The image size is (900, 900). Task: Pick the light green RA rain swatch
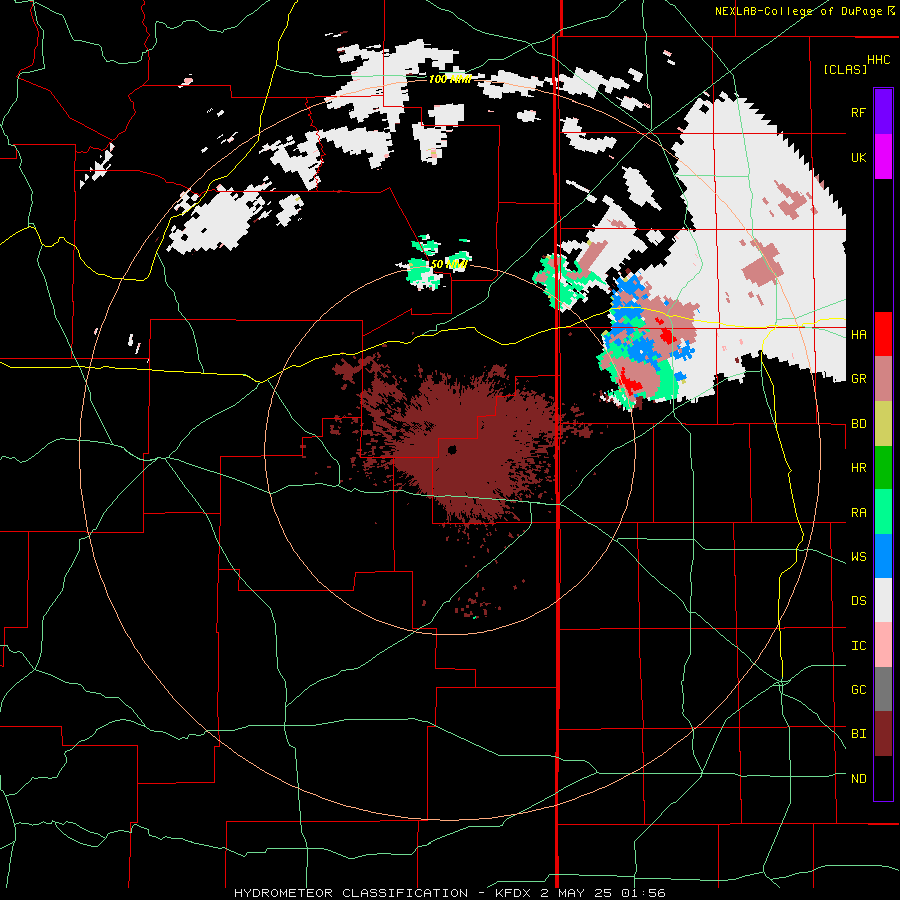pos(883,512)
